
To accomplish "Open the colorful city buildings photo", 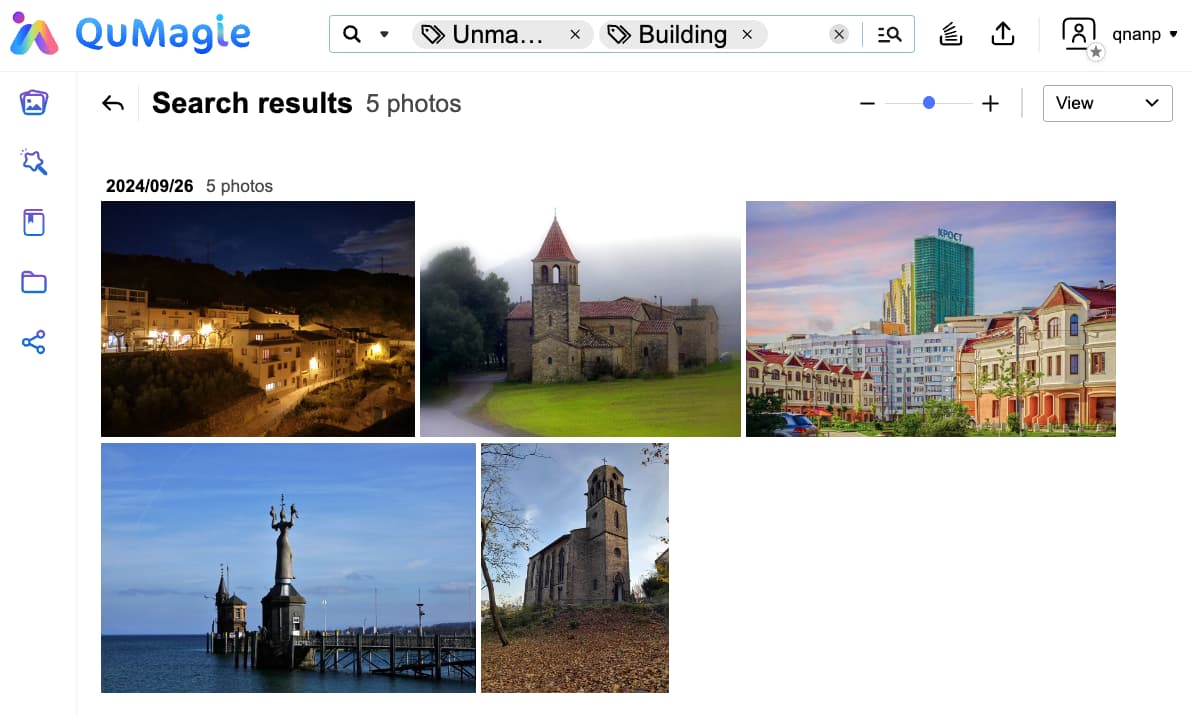I will pos(930,319).
